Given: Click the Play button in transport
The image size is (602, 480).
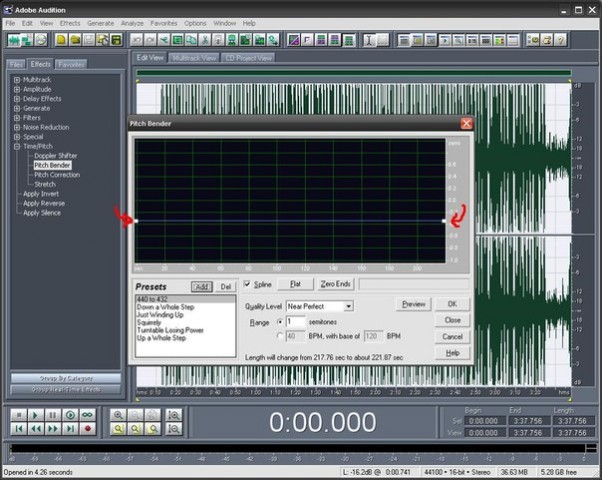Looking at the screenshot, I should (x=33, y=414).
